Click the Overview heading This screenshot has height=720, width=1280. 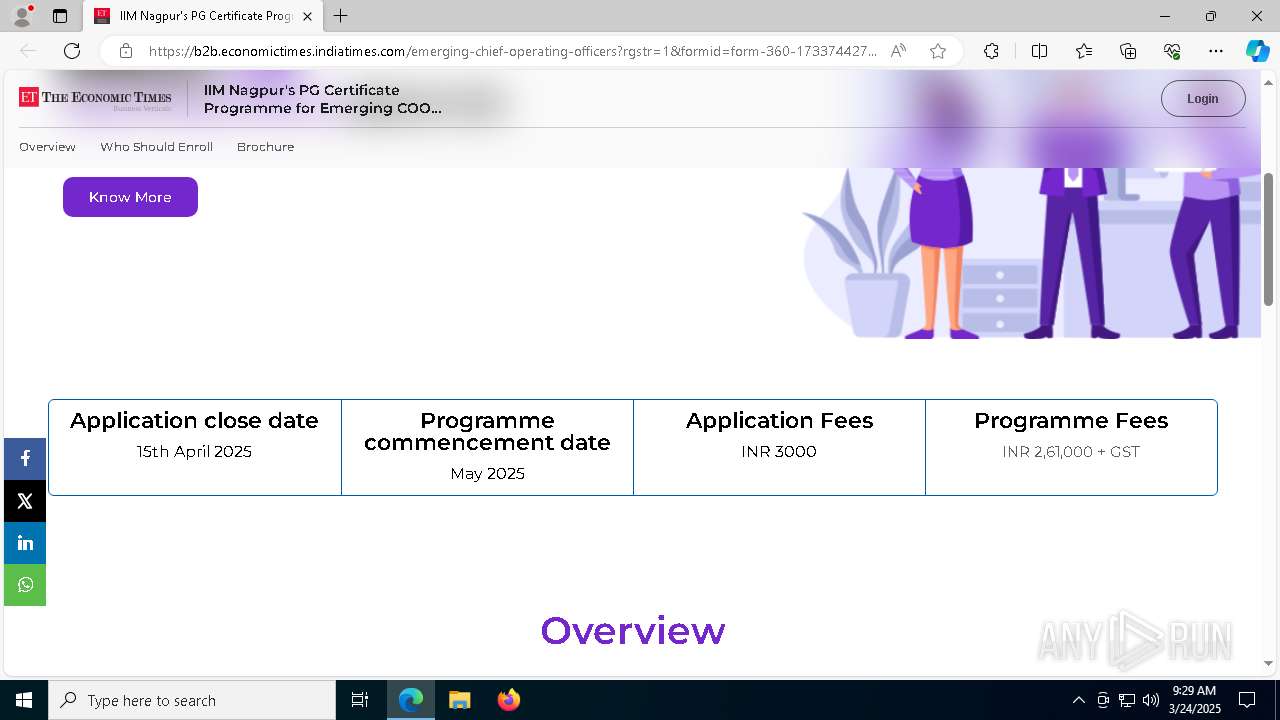[633, 631]
